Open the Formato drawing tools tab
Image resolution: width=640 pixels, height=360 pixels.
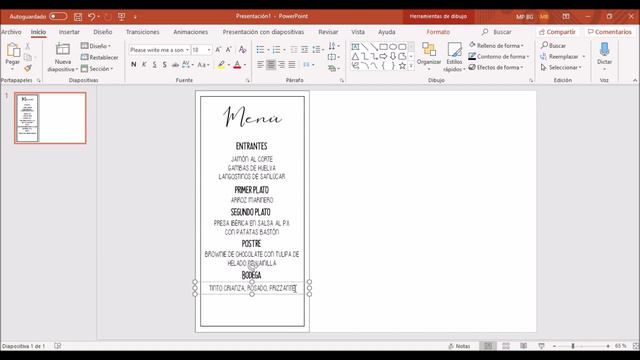click(438, 32)
